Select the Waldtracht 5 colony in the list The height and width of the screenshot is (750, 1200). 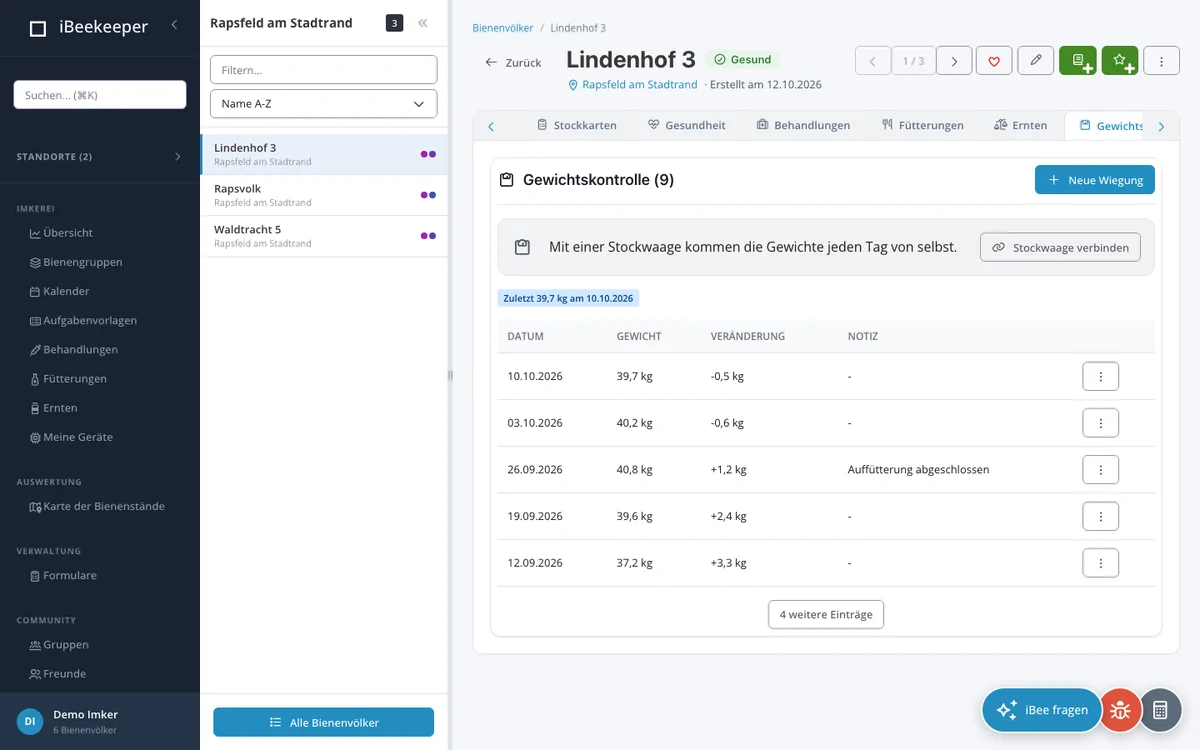[x=324, y=236]
